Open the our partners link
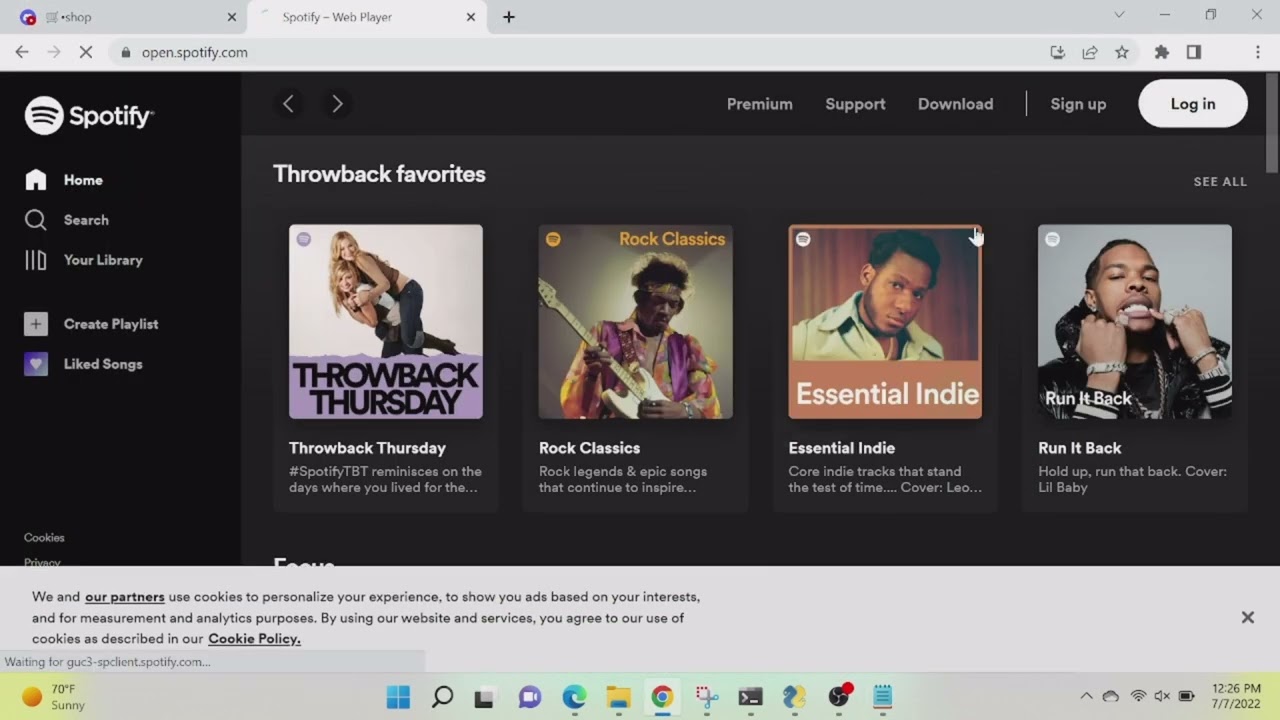The image size is (1280, 720). pos(125,597)
